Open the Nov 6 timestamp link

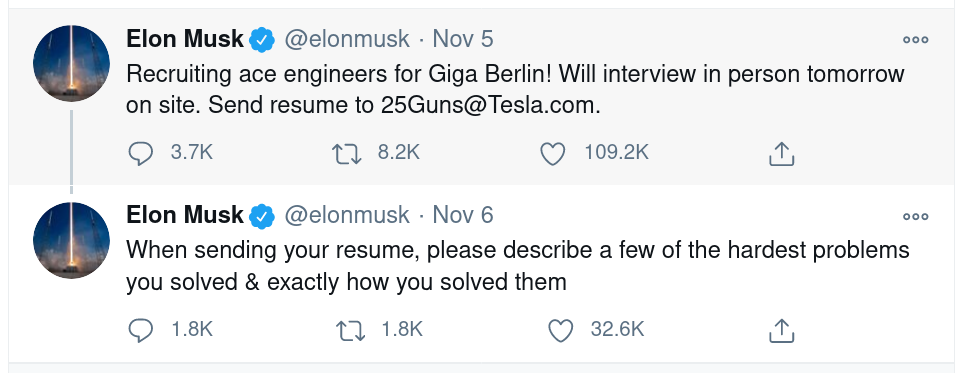[x=463, y=215]
